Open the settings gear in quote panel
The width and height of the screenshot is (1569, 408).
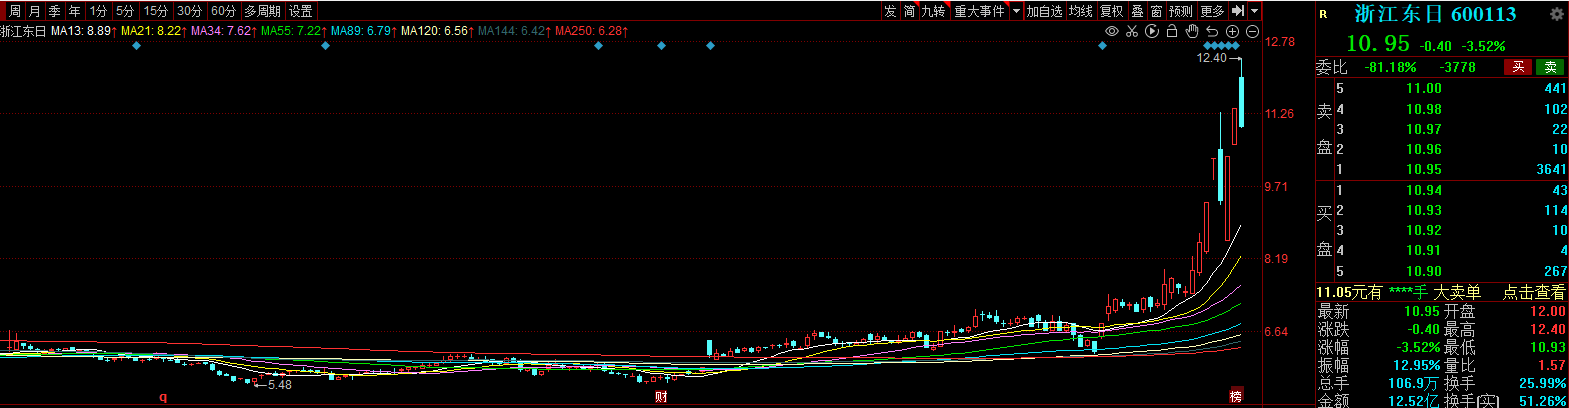tap(1556, 14)
